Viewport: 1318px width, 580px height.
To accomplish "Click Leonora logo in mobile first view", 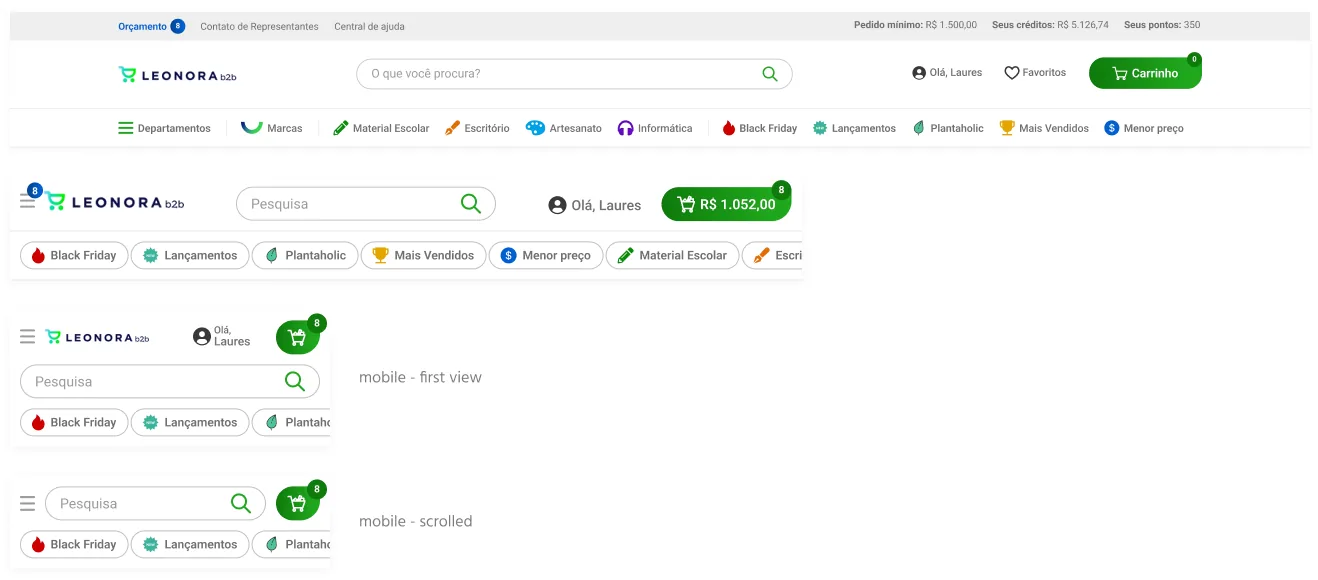I will tap(97, 338).
